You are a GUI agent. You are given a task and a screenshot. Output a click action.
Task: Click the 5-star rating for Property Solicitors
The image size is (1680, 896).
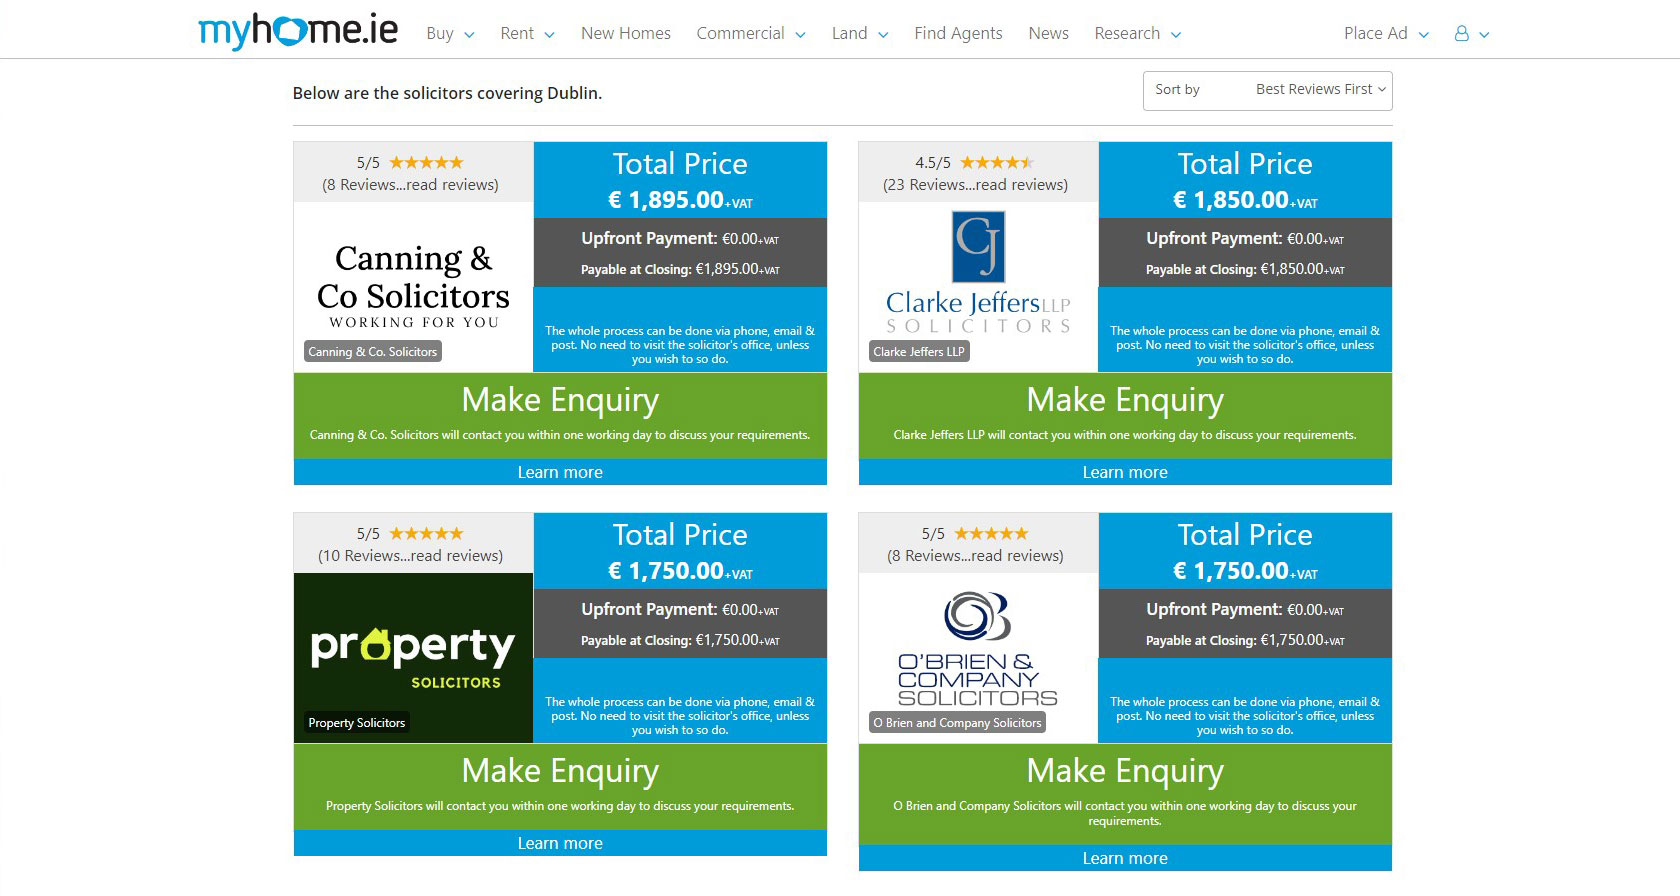[x=426, y=534]
